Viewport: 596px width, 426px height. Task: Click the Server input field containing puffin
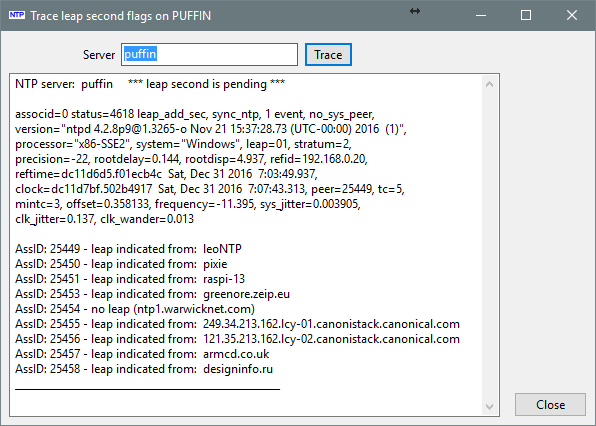(209, 54)
